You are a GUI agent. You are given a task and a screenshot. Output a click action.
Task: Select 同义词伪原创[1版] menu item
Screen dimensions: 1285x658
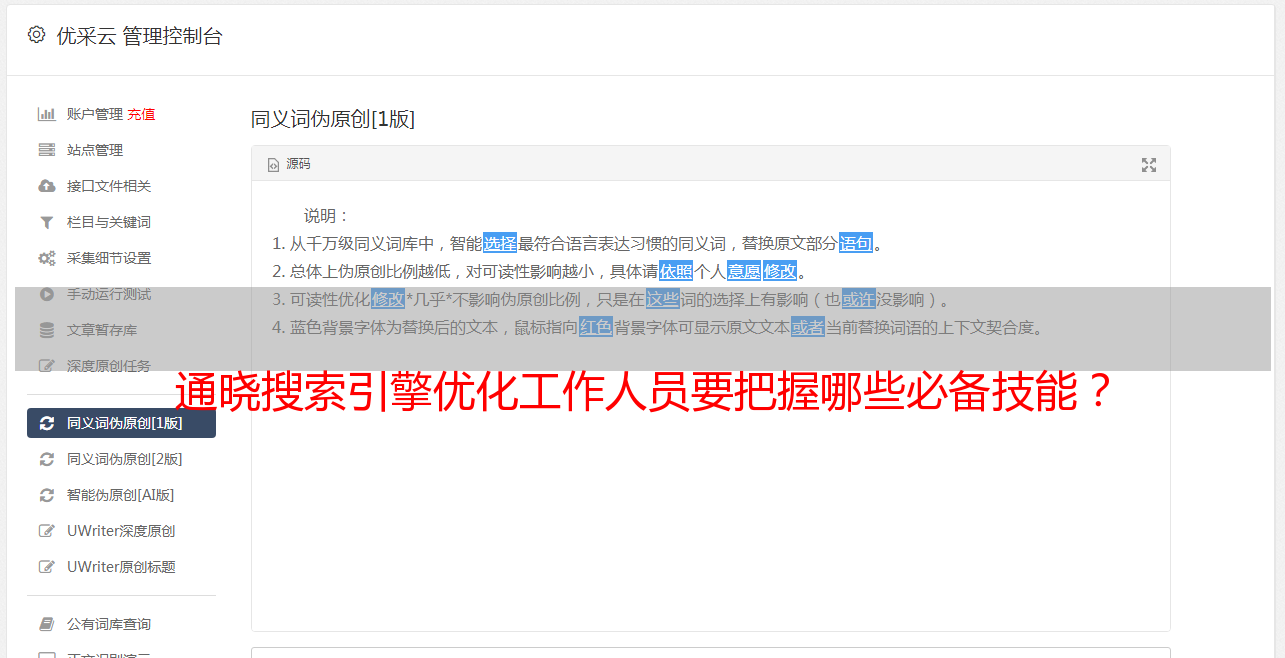tap(121, 423)
